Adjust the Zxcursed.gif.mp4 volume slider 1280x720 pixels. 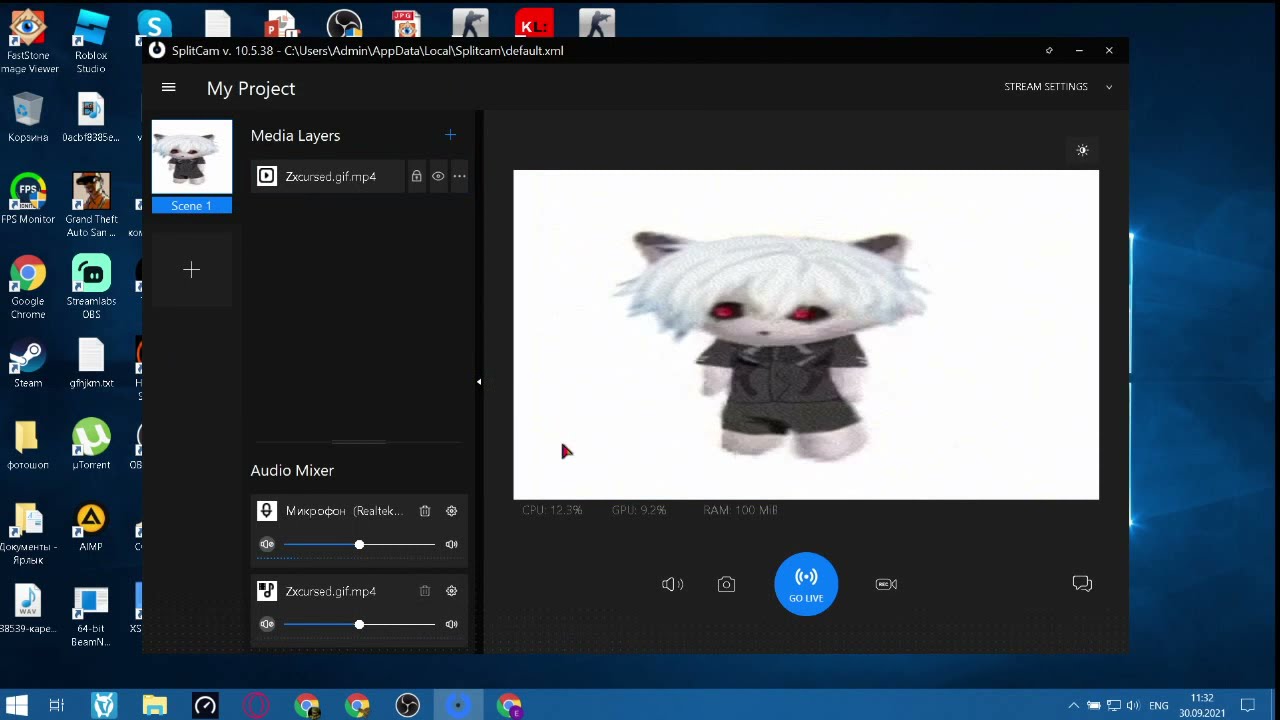coord(359,624)
